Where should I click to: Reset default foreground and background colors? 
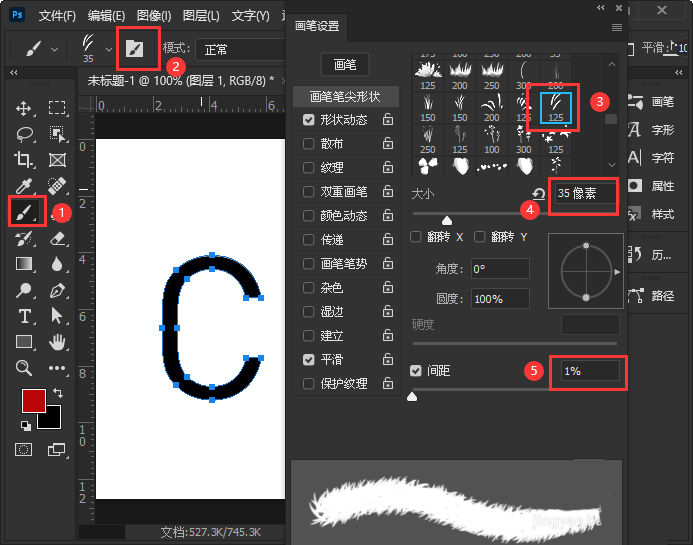26,426
